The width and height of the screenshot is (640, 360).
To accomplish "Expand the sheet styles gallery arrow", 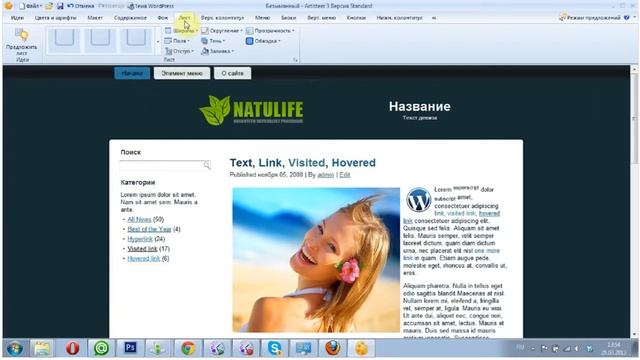I will pos(158,41).
